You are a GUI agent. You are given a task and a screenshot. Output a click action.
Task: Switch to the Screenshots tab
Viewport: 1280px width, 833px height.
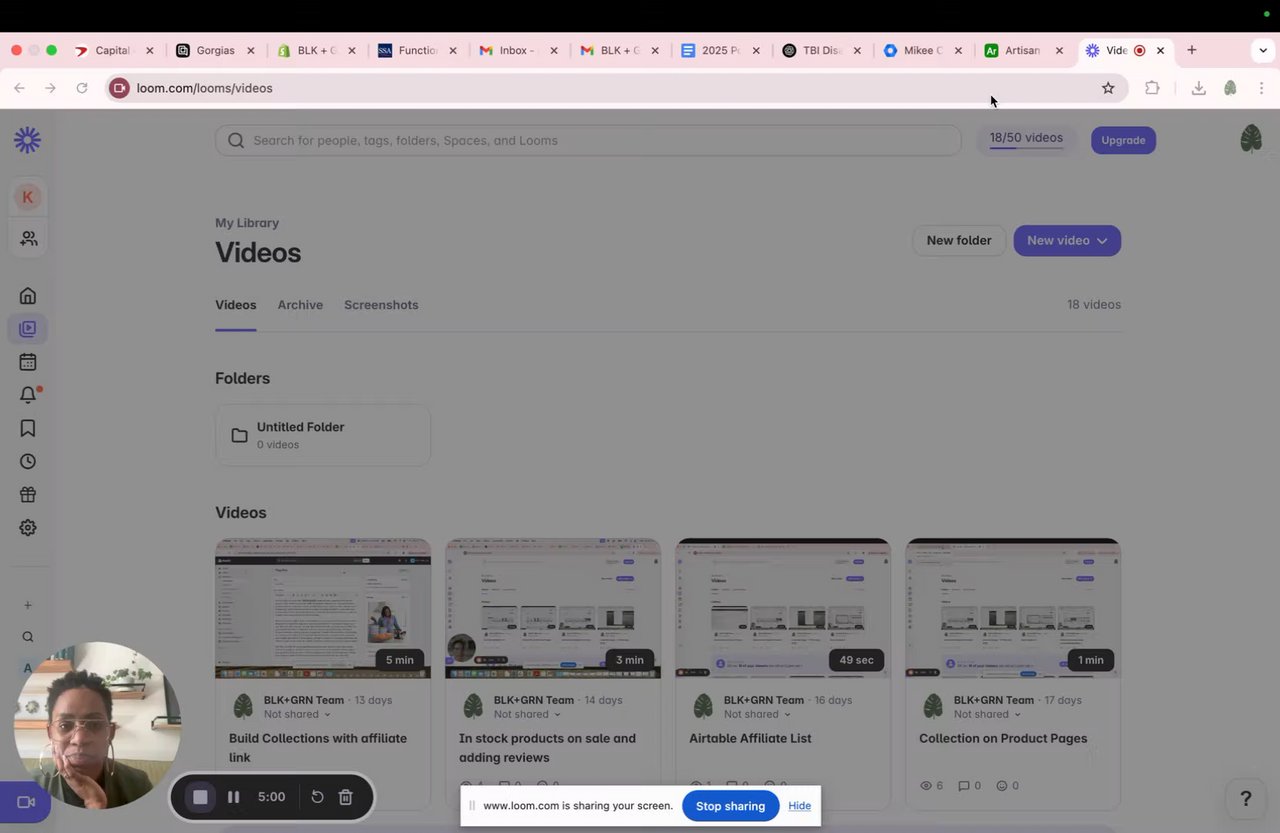click(381, 305)
